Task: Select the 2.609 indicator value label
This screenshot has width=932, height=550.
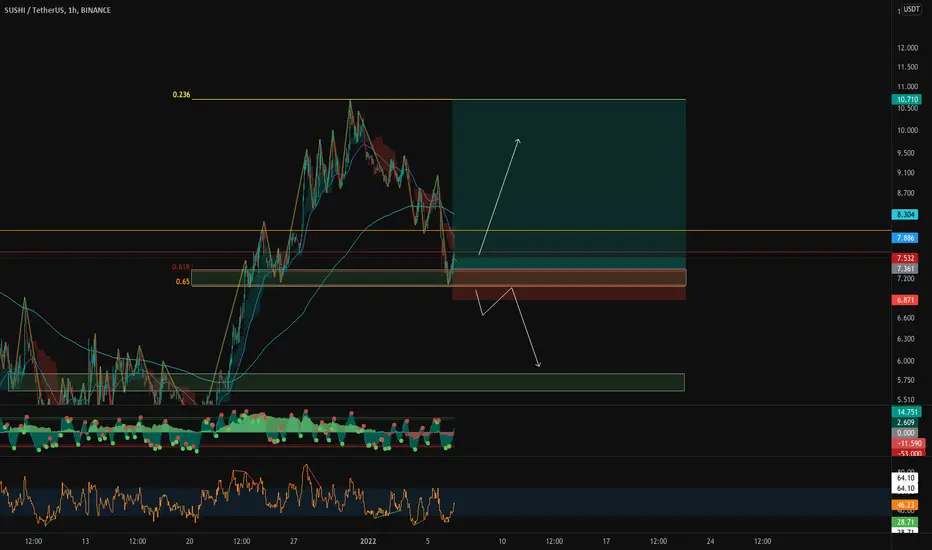Action: (906, 423)
